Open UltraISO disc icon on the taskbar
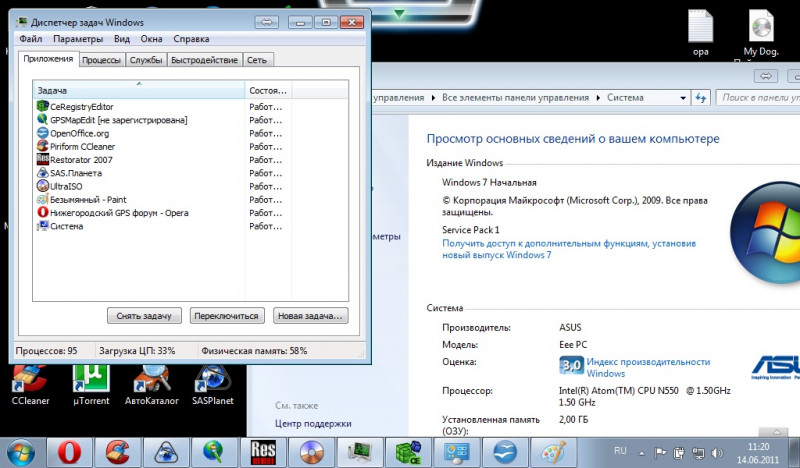Screen dimensions: 800x468 [x=312, y=452]
